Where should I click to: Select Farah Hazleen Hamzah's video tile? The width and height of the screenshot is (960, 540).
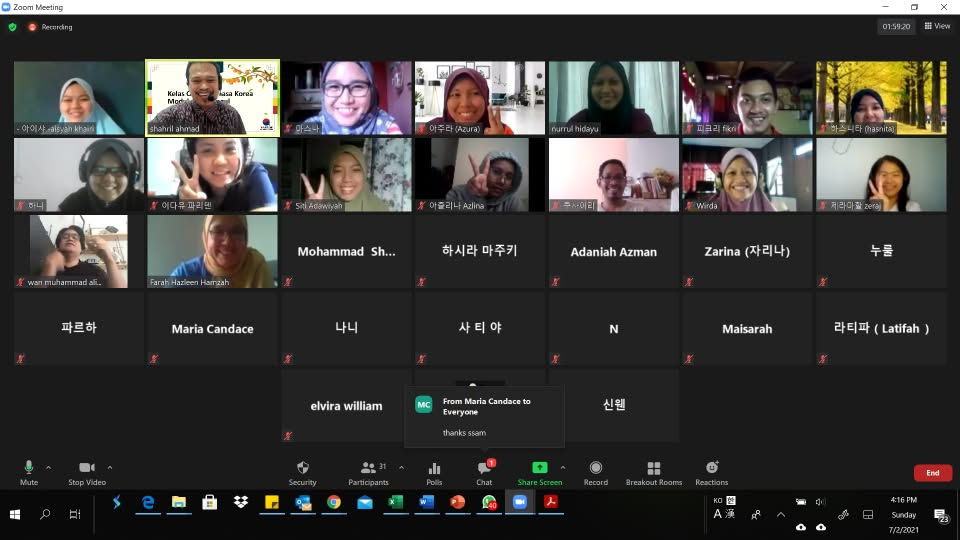point(212,251)
